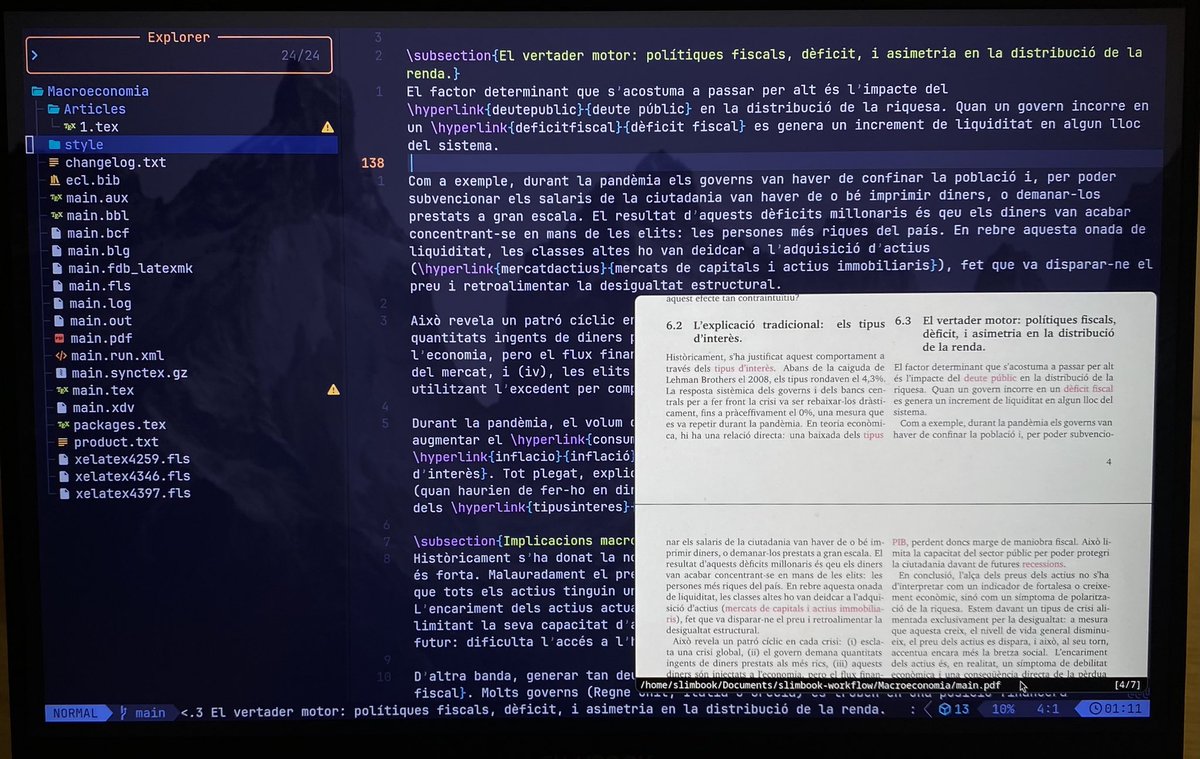Click the warning icon beside main.tex
The width and height of the screenshot is (1200, 759).
(332, 389)
